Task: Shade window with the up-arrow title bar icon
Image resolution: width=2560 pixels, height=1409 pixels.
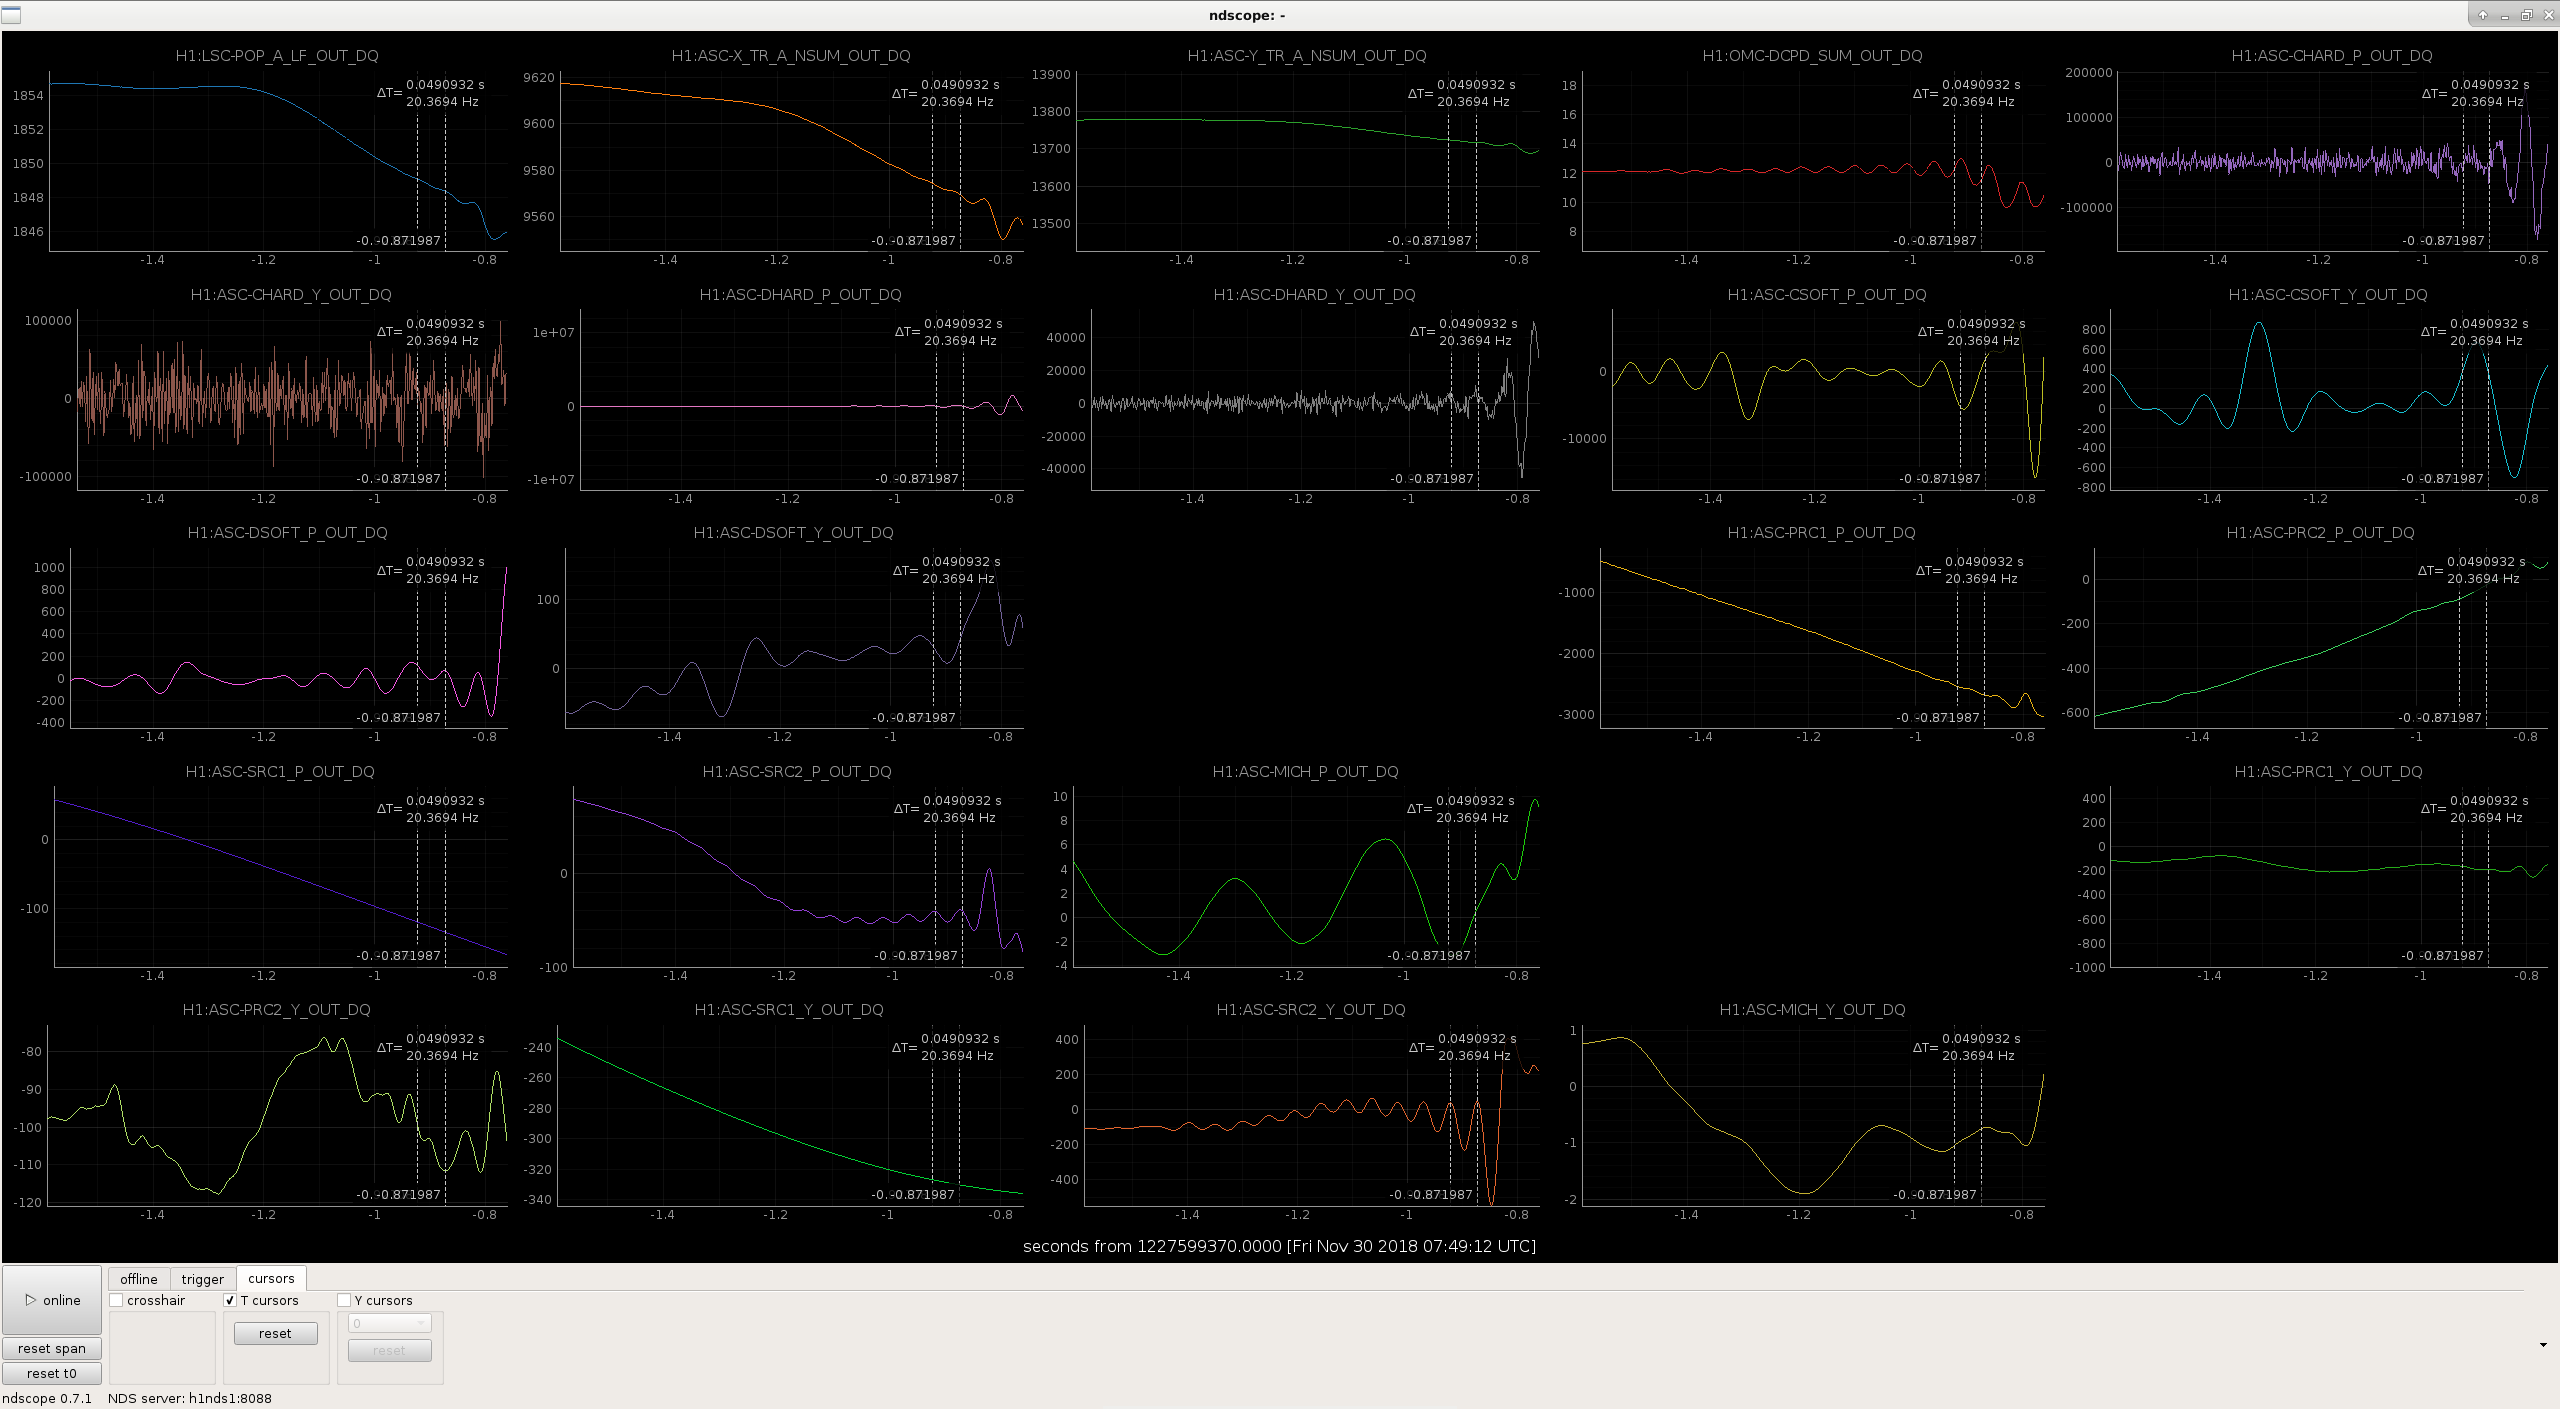Action: coord(2483,15)
